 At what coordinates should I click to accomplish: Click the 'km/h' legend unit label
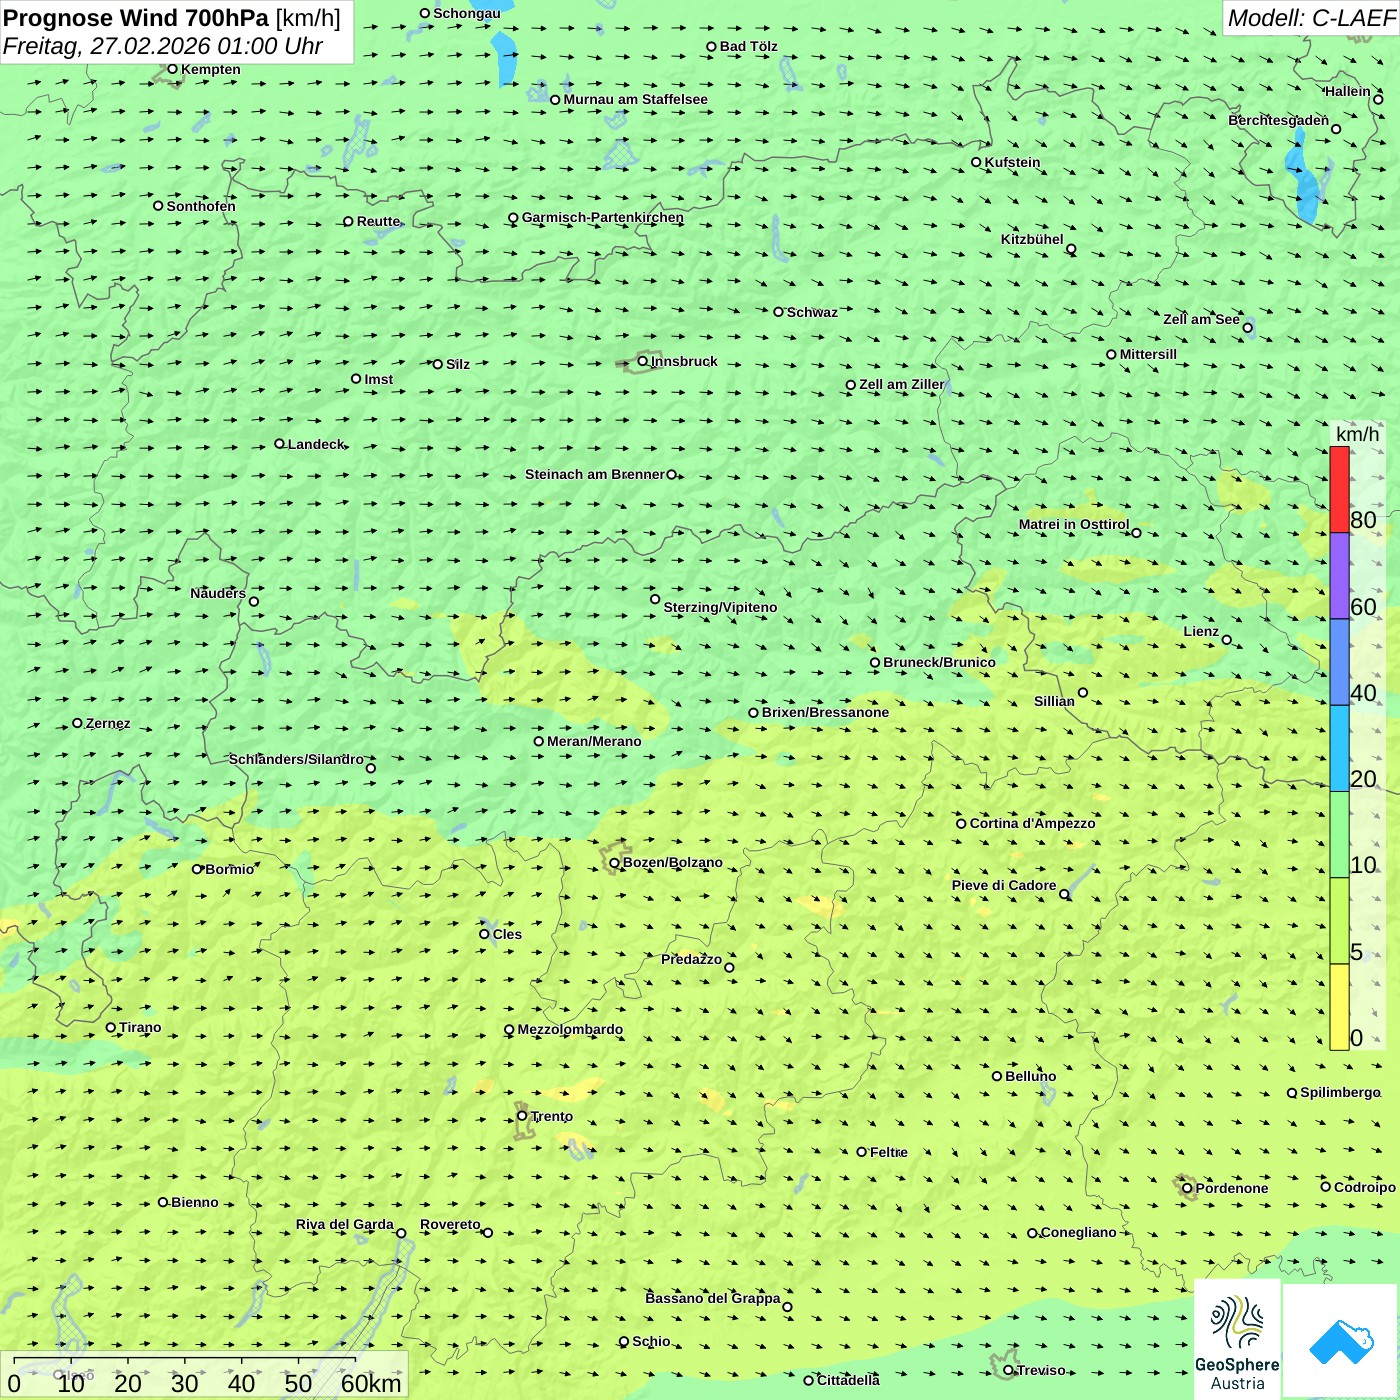[x=1357, y=434]
